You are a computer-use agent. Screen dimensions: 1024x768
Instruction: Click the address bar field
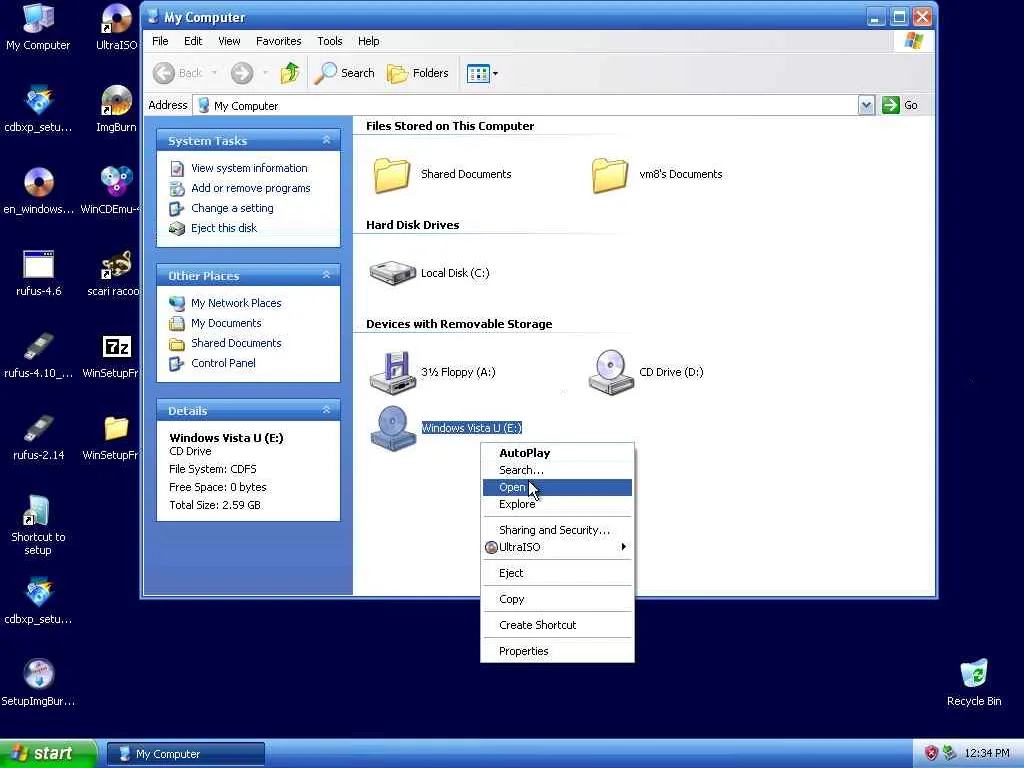pyautogui.click(x=526, y=105)
